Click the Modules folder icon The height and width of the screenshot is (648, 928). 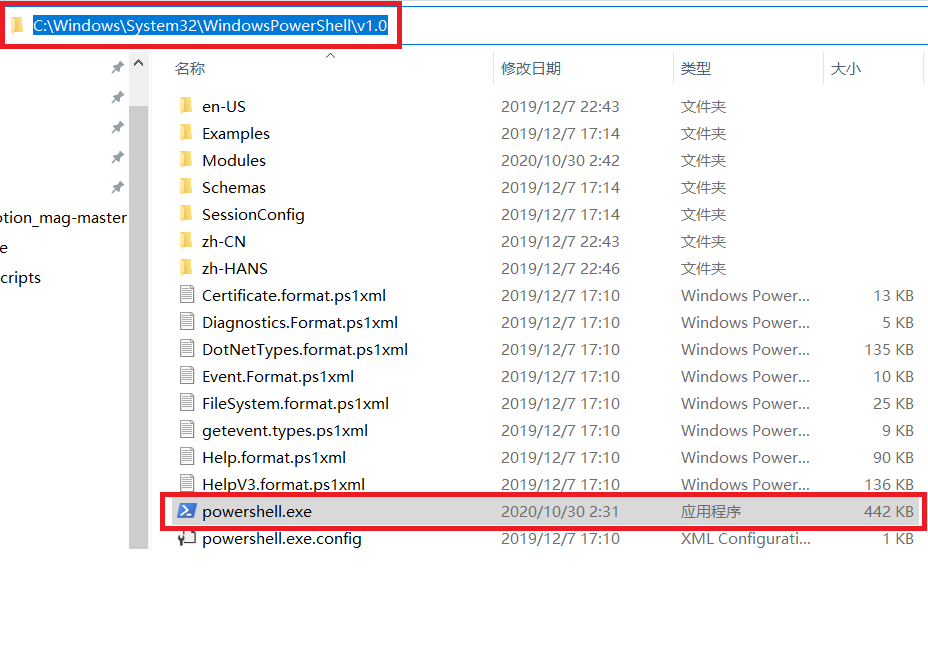click(186, 160)
